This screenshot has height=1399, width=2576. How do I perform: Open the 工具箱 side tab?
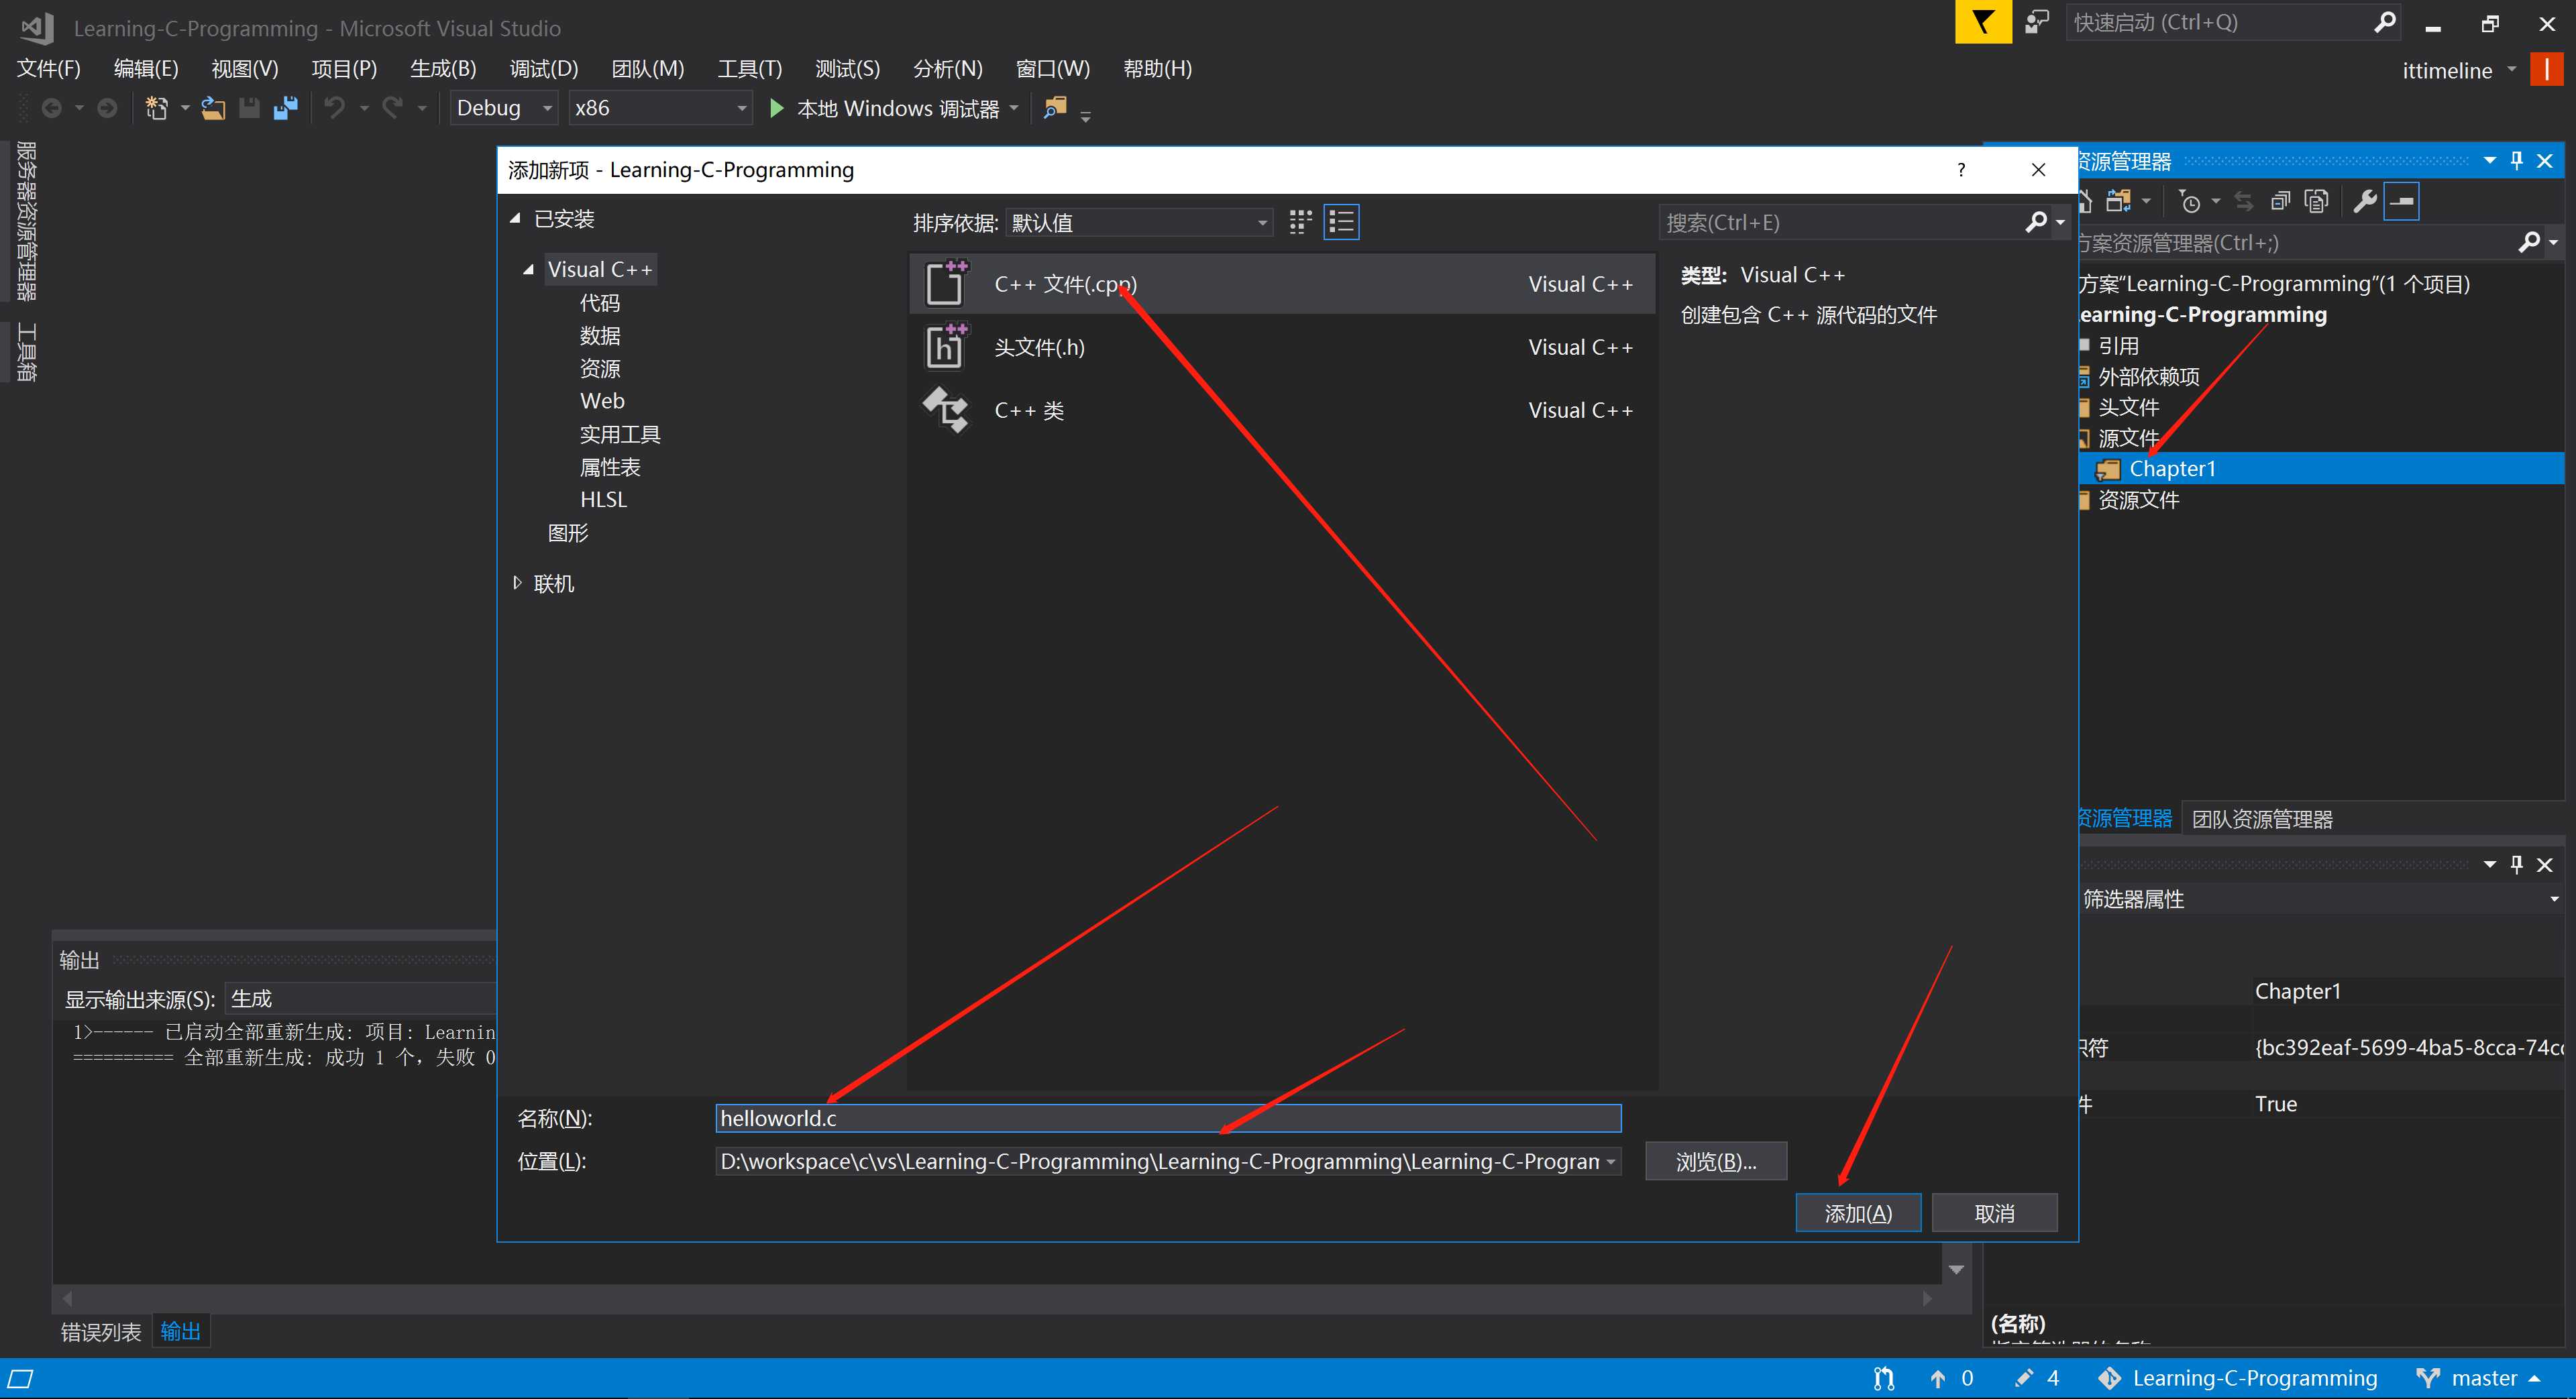[26, 352]
